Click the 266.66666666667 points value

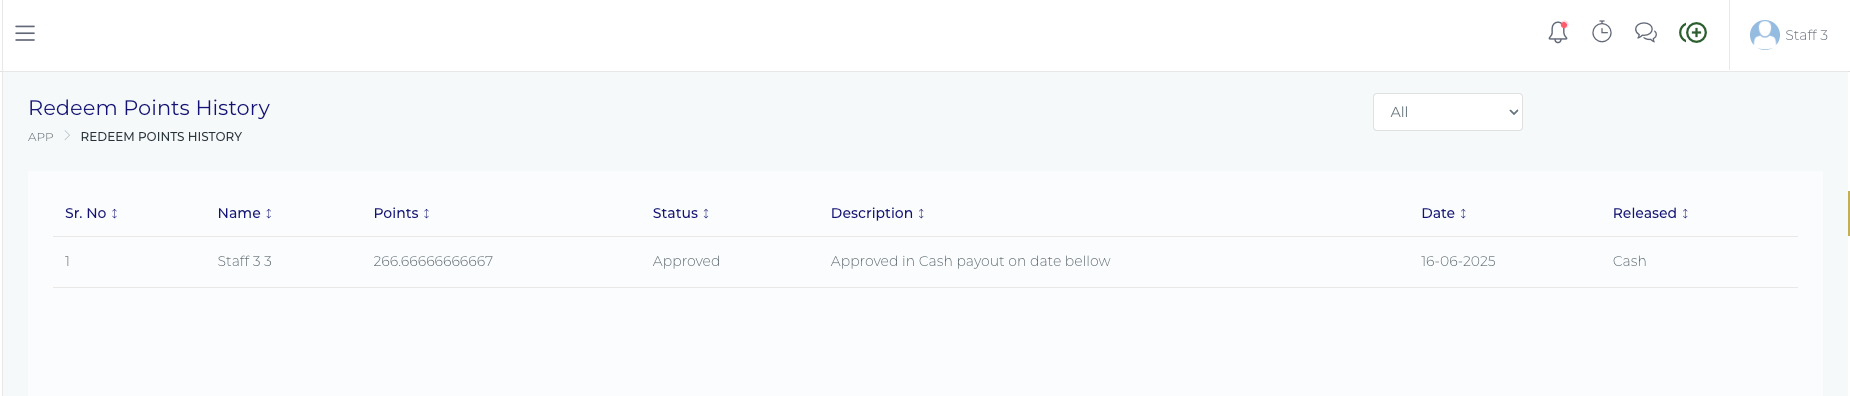tap(433, 261)
